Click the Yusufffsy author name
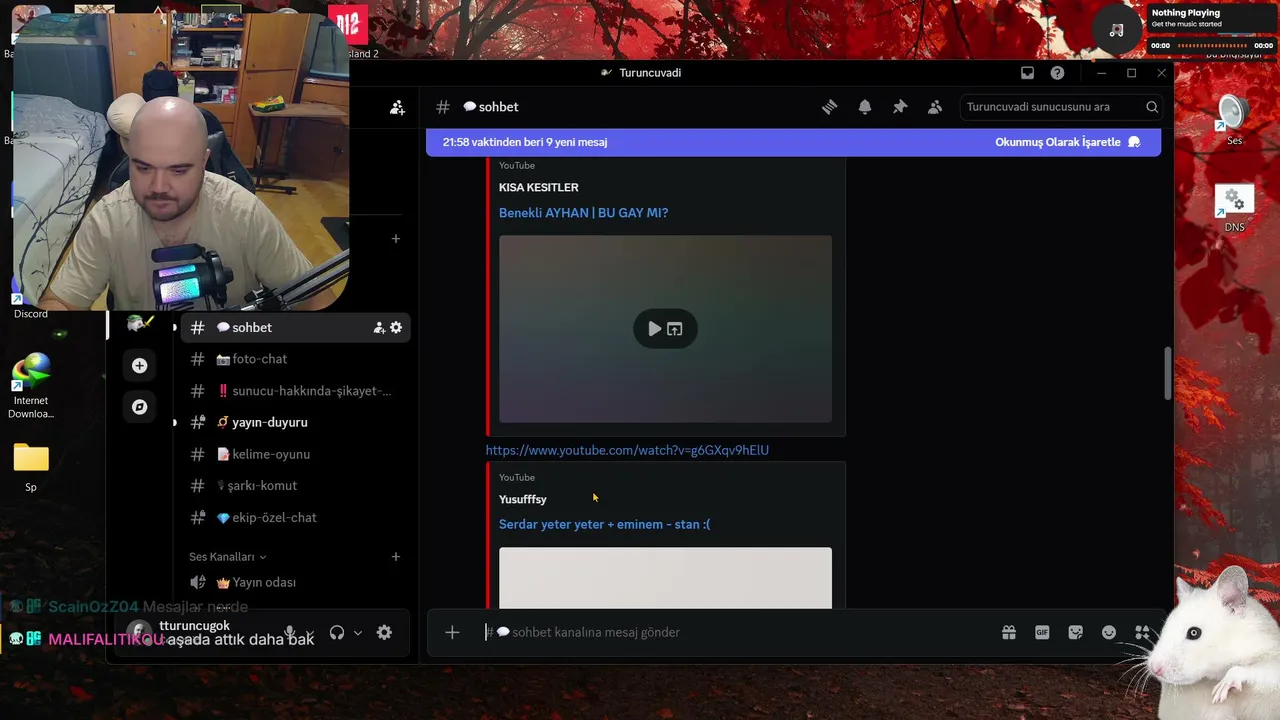 (x=523, y=499)
